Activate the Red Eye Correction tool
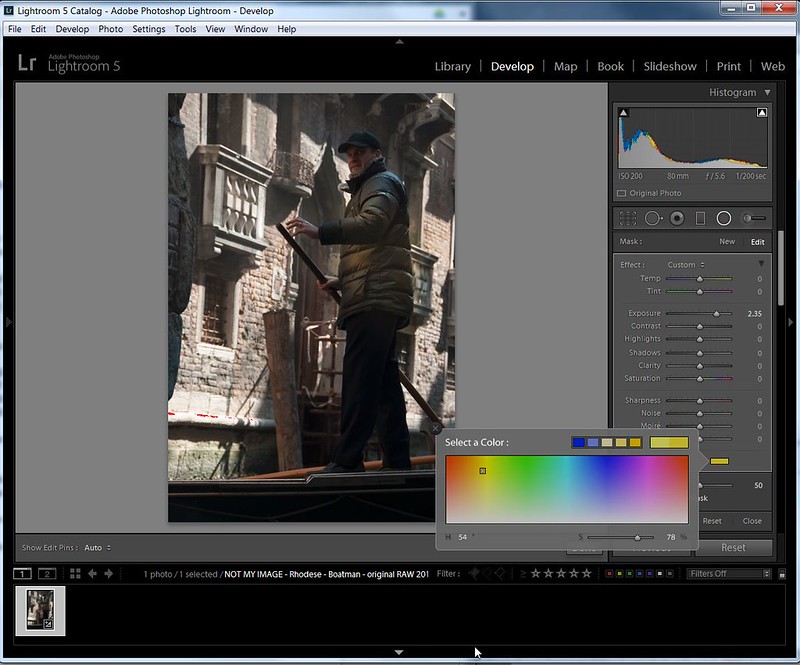The image size is (800, 665). click(x=677, y=218)
